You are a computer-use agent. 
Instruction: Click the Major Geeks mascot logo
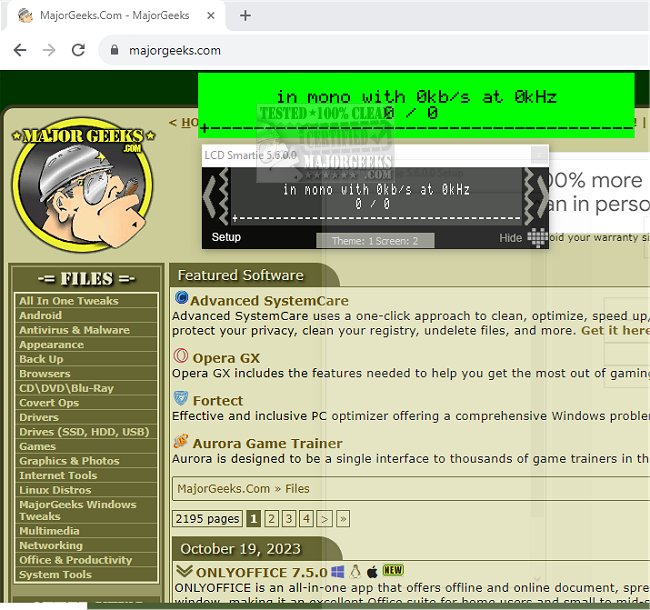tap(82, 185)
